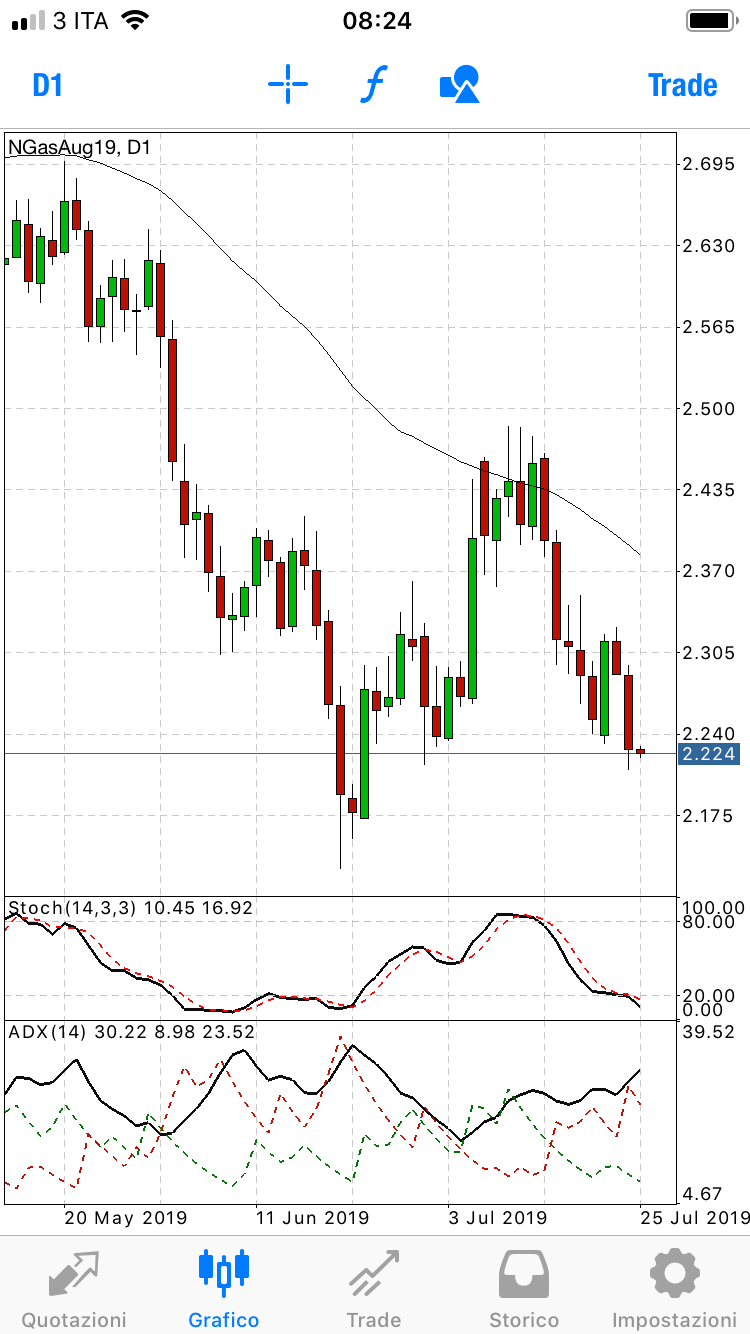The width and height of the screenshot is (750, 1334).
Task: Tap the Stoch(14,3,3) indicator label
Action: pos(130,908)
